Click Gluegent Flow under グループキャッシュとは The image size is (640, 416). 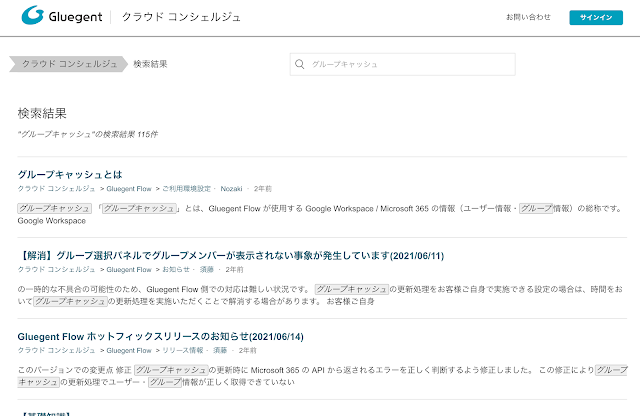pyautogui.click(x=129, y=189)
